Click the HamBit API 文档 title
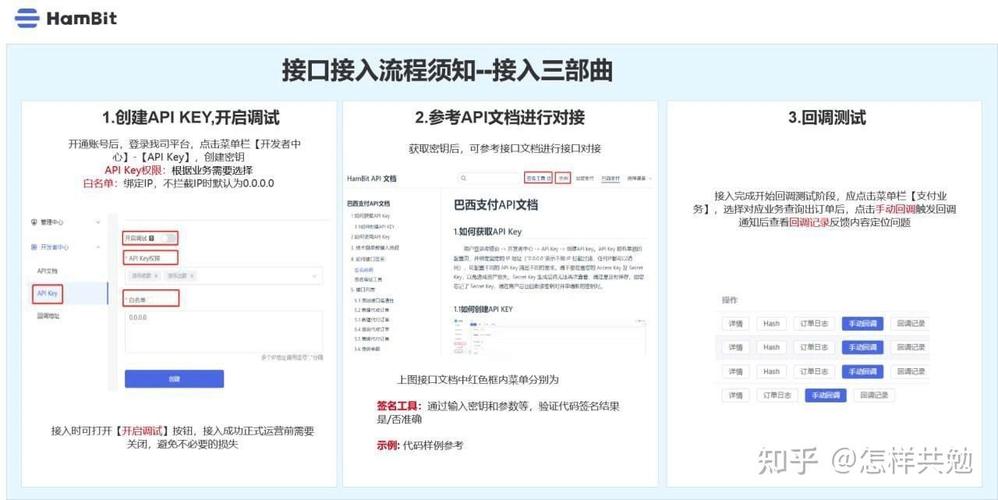The width and height of the screenshot is (998, 500). point(372,179)
